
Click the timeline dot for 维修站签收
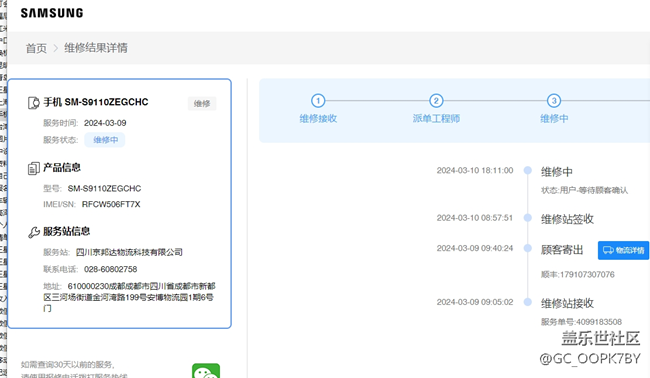tap(528, 218)
